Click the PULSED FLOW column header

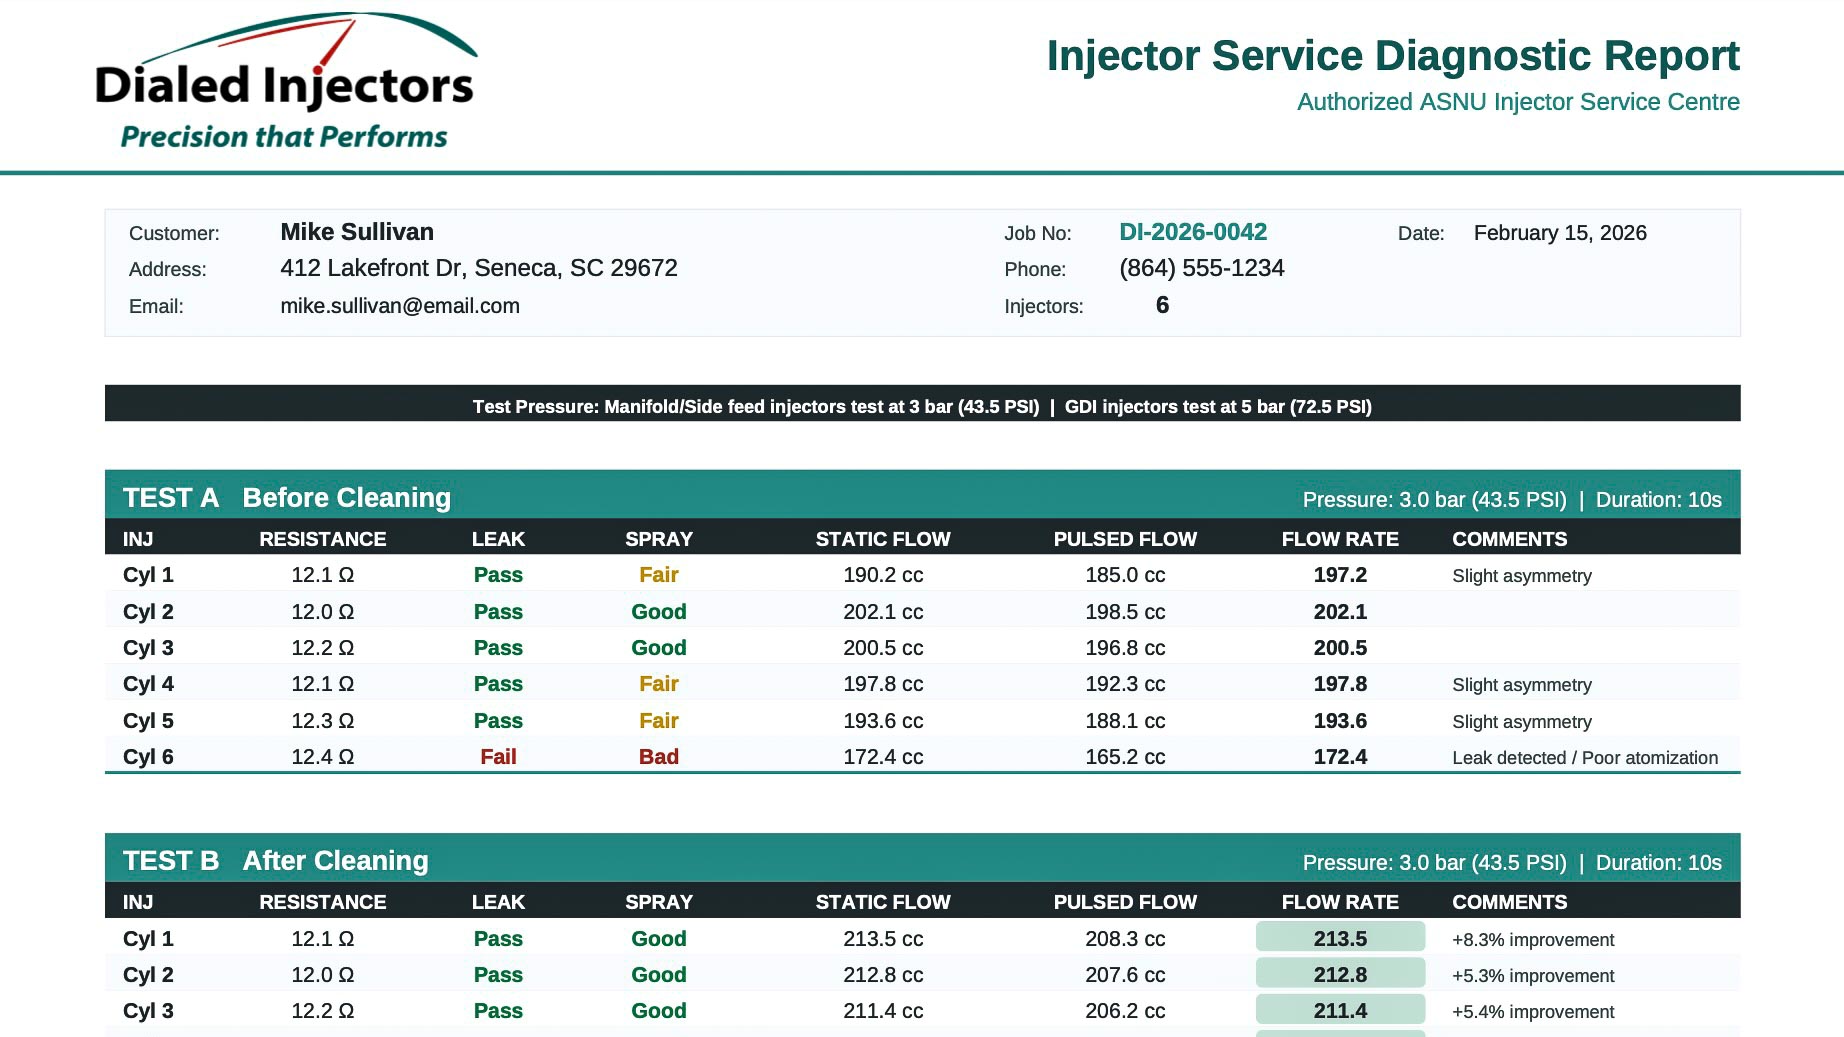pyautogui.click(x=1125, y=539)
